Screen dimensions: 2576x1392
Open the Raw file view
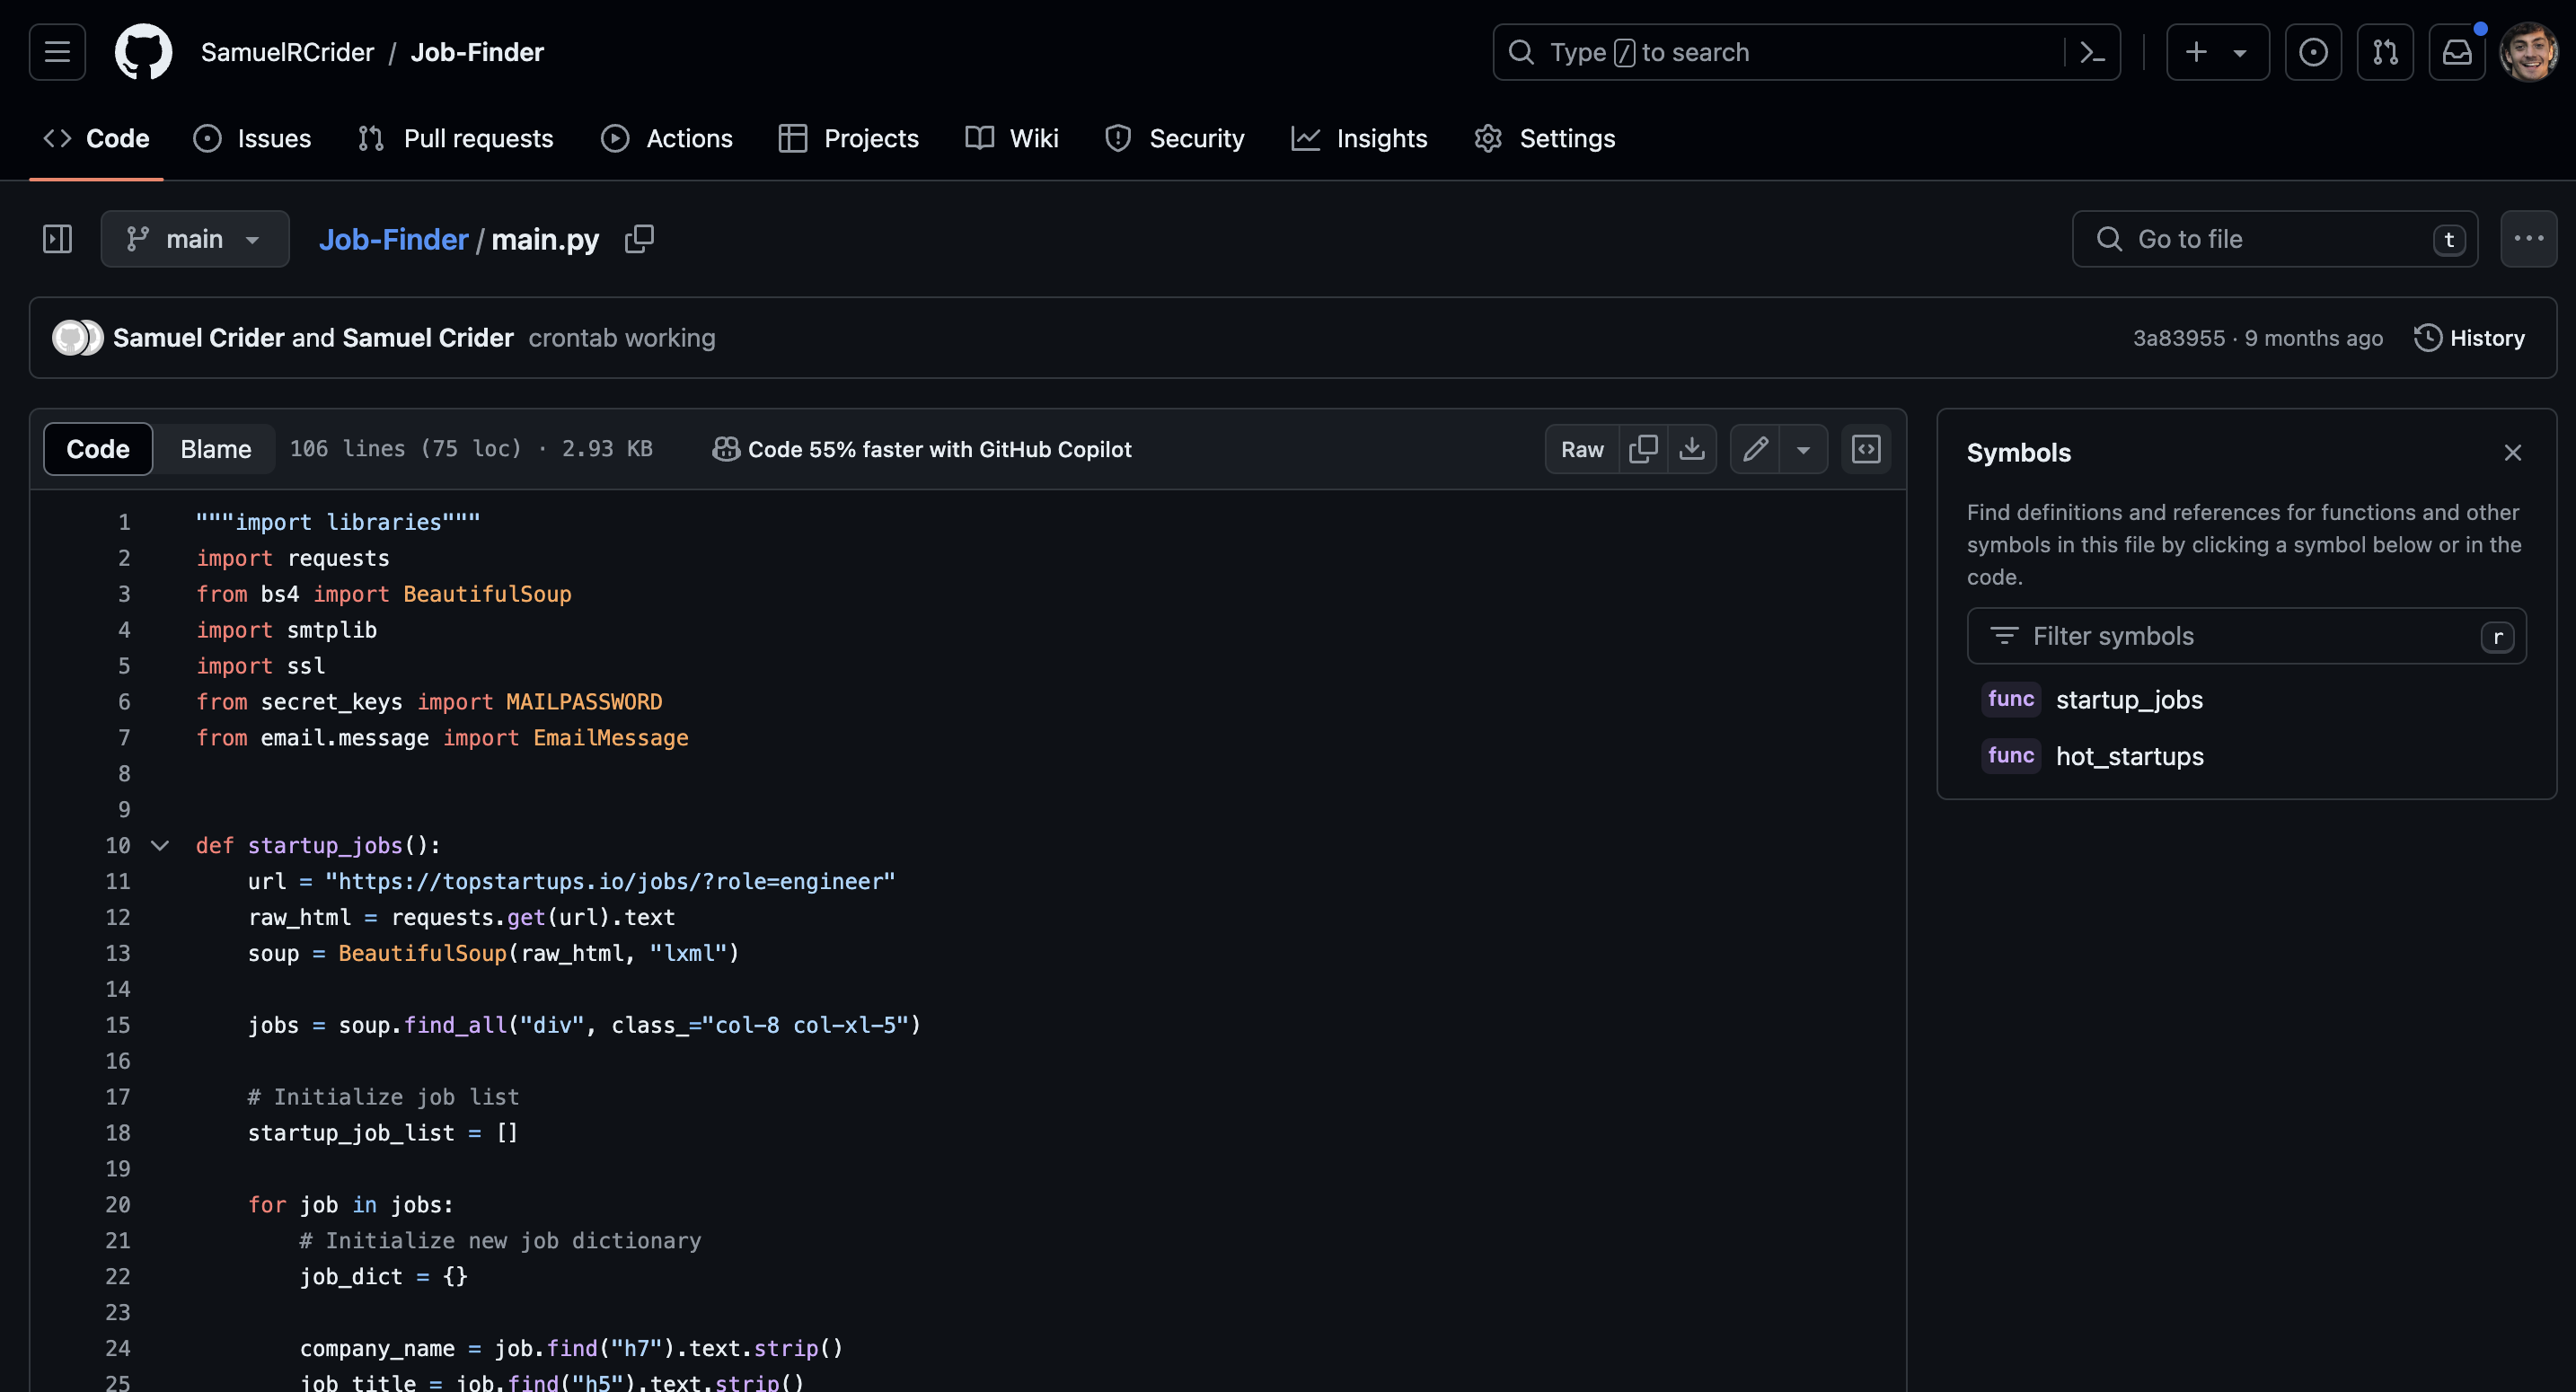tap(1582, 449)
